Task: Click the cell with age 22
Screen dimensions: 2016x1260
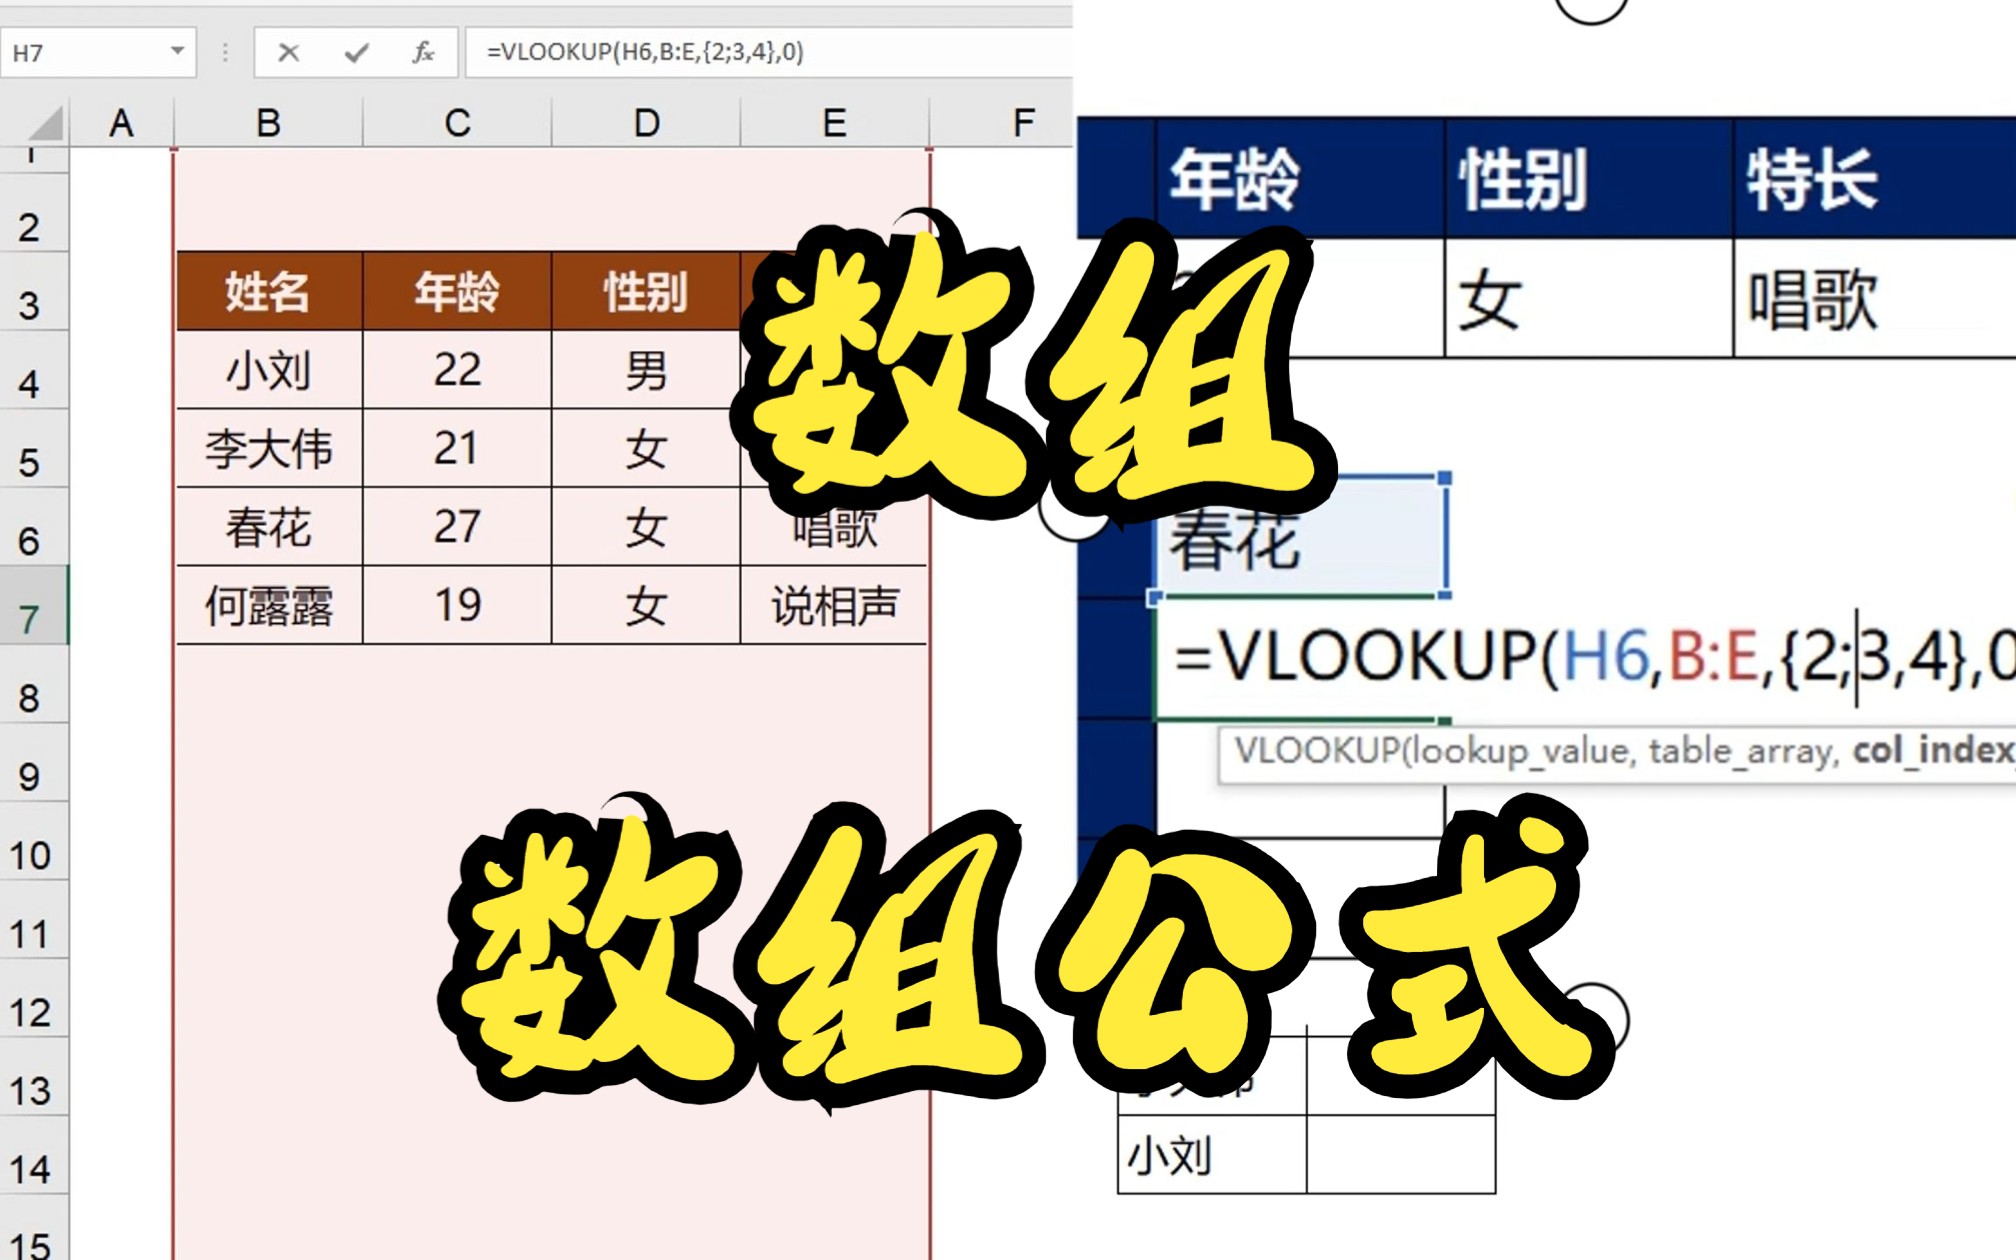Action: pyautogui.click(x=457, y=370)
